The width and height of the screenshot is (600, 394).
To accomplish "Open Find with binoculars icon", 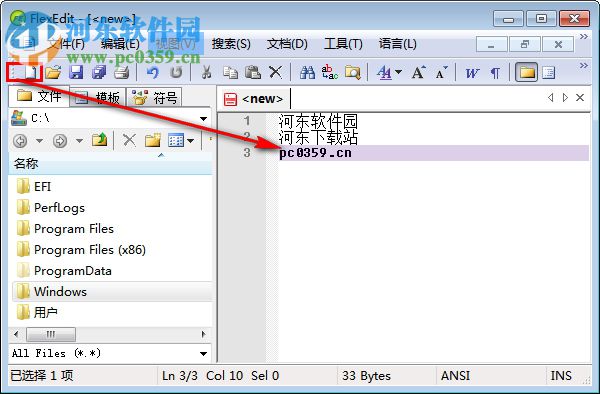I will pos(307,72).
